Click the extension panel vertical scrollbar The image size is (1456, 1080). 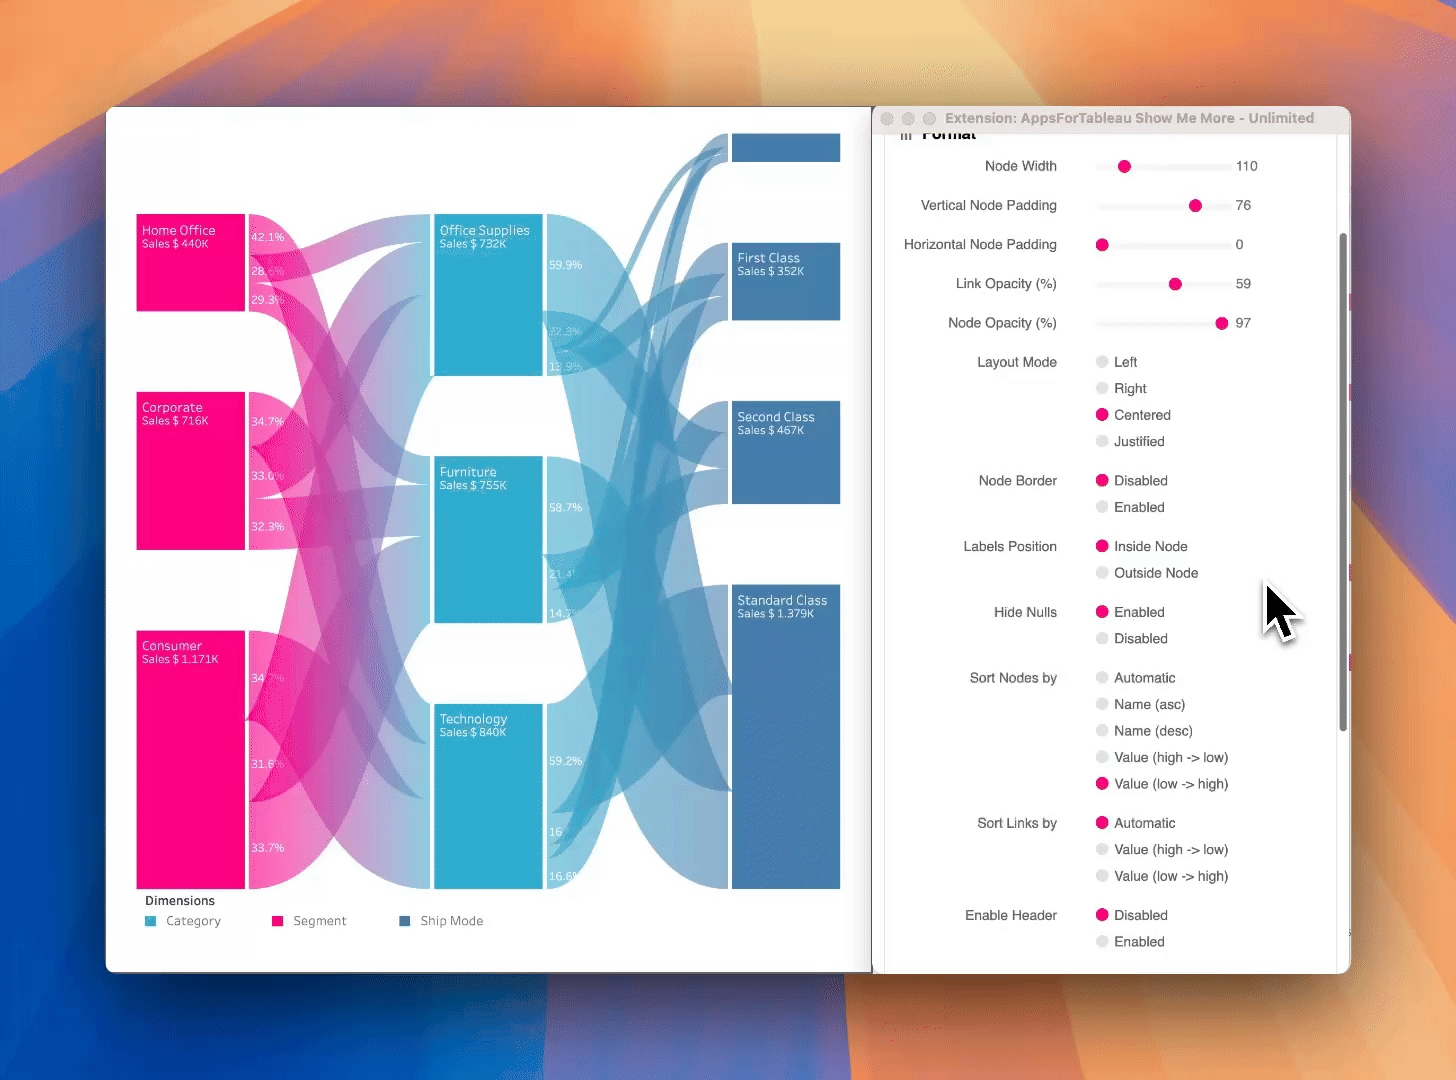[1343, 480]
